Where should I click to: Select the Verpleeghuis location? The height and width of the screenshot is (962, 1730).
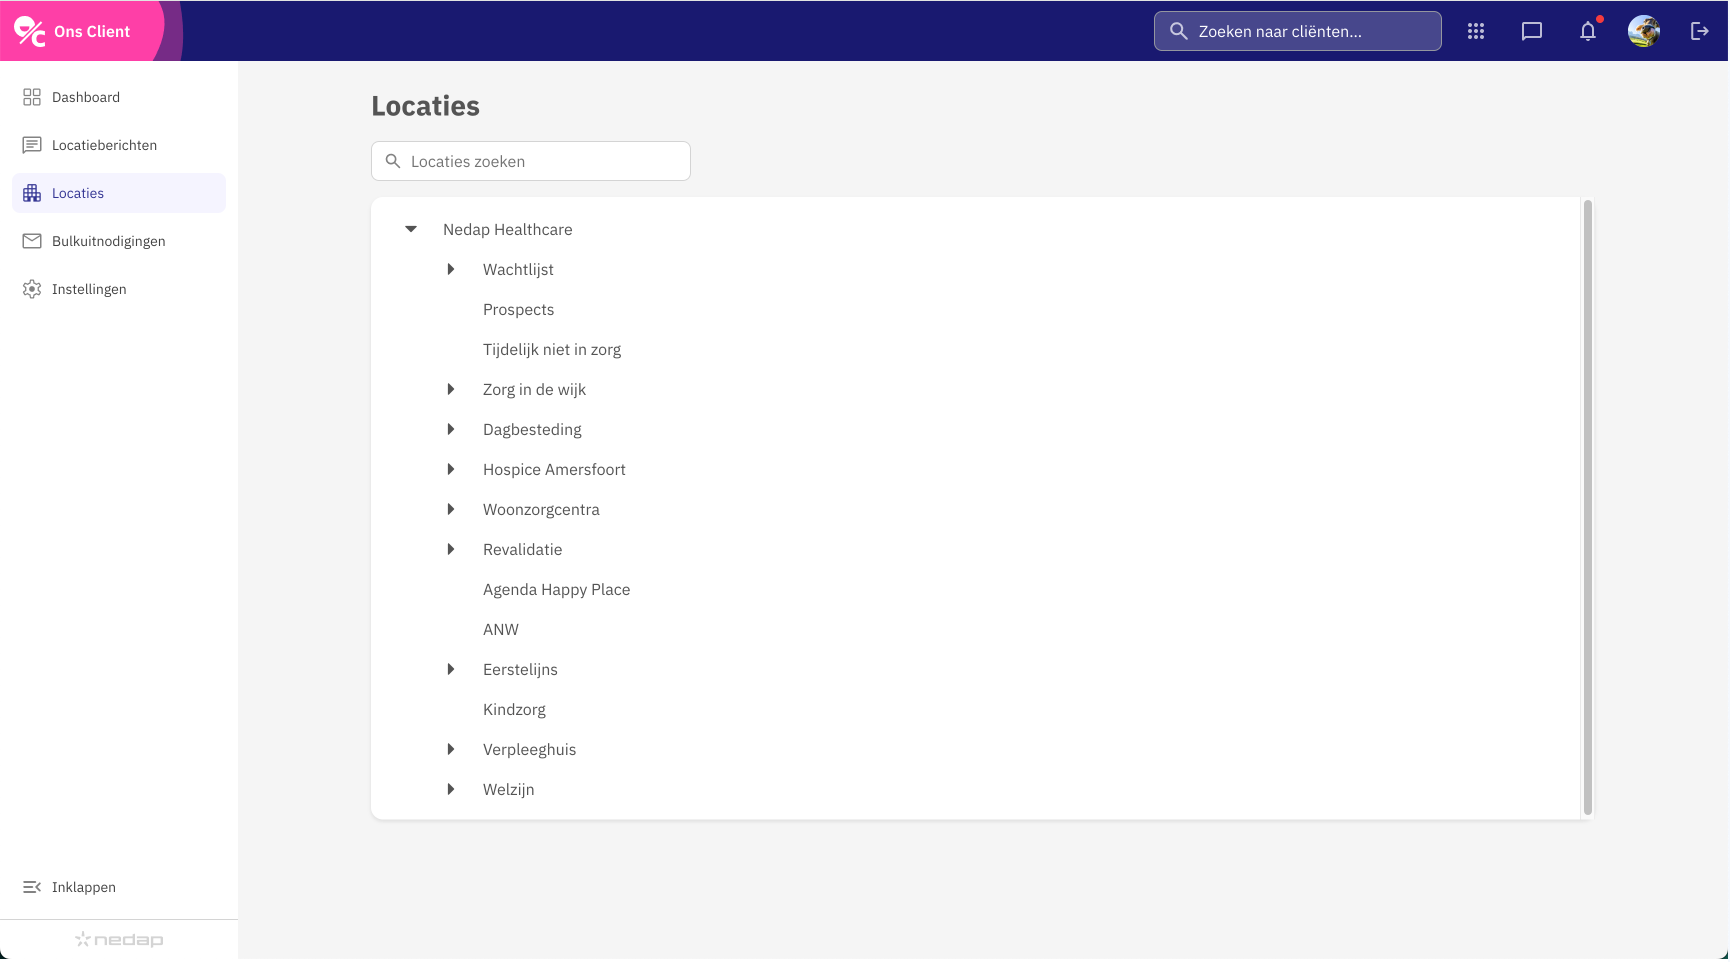(x=529, y=749)
